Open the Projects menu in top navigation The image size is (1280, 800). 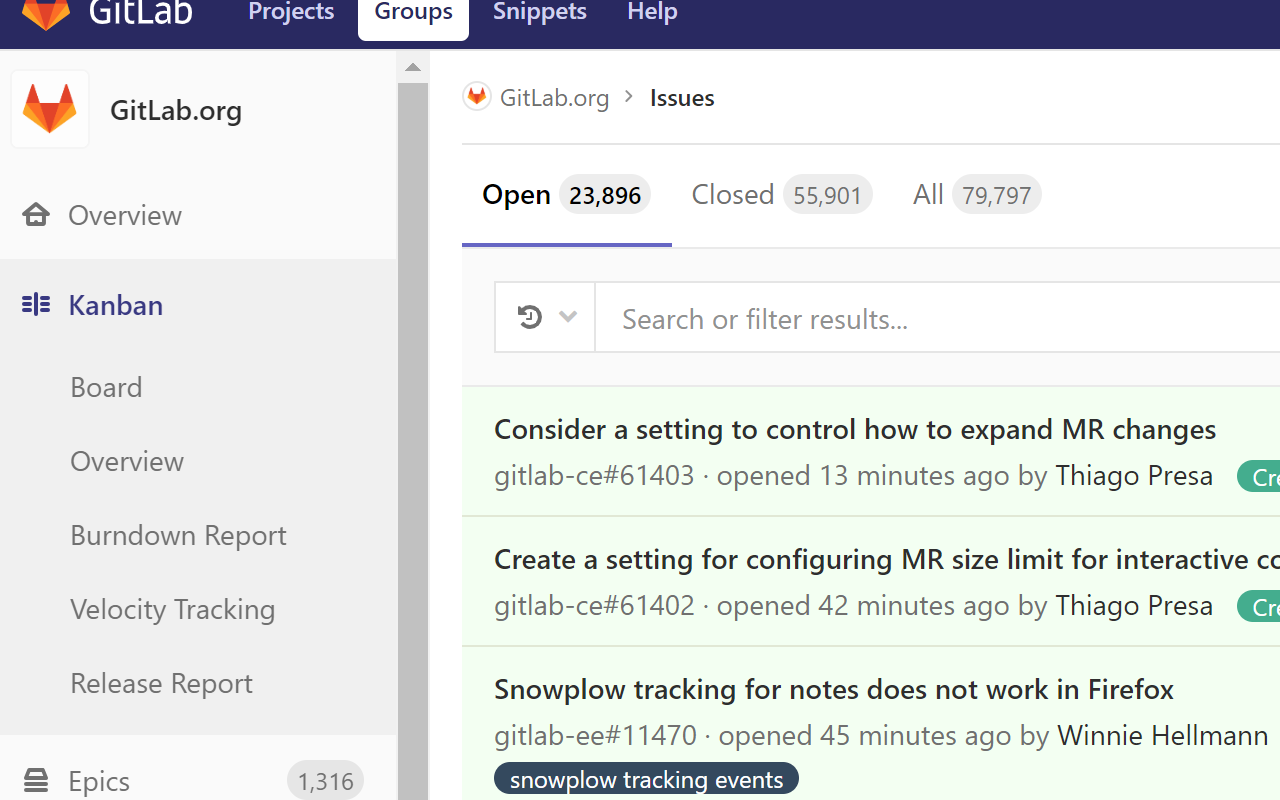click(291, 12)
